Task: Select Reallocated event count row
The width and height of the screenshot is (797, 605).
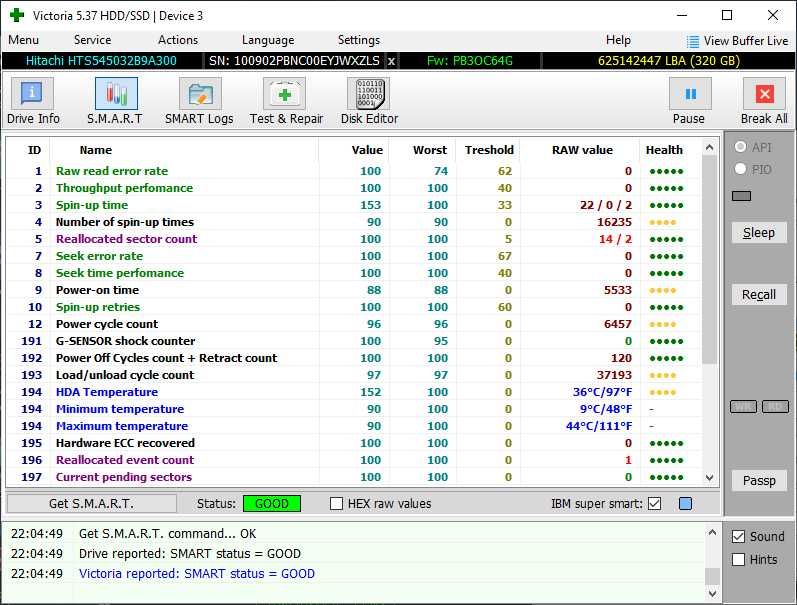Action: (x=354, y=460)
